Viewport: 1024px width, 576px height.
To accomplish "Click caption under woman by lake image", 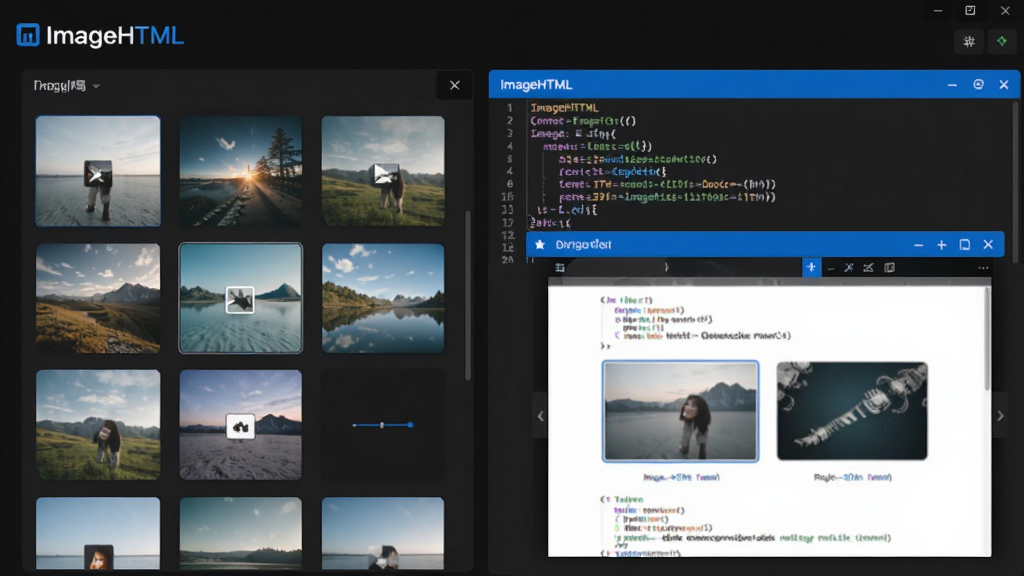I will (x=681, y=477).
